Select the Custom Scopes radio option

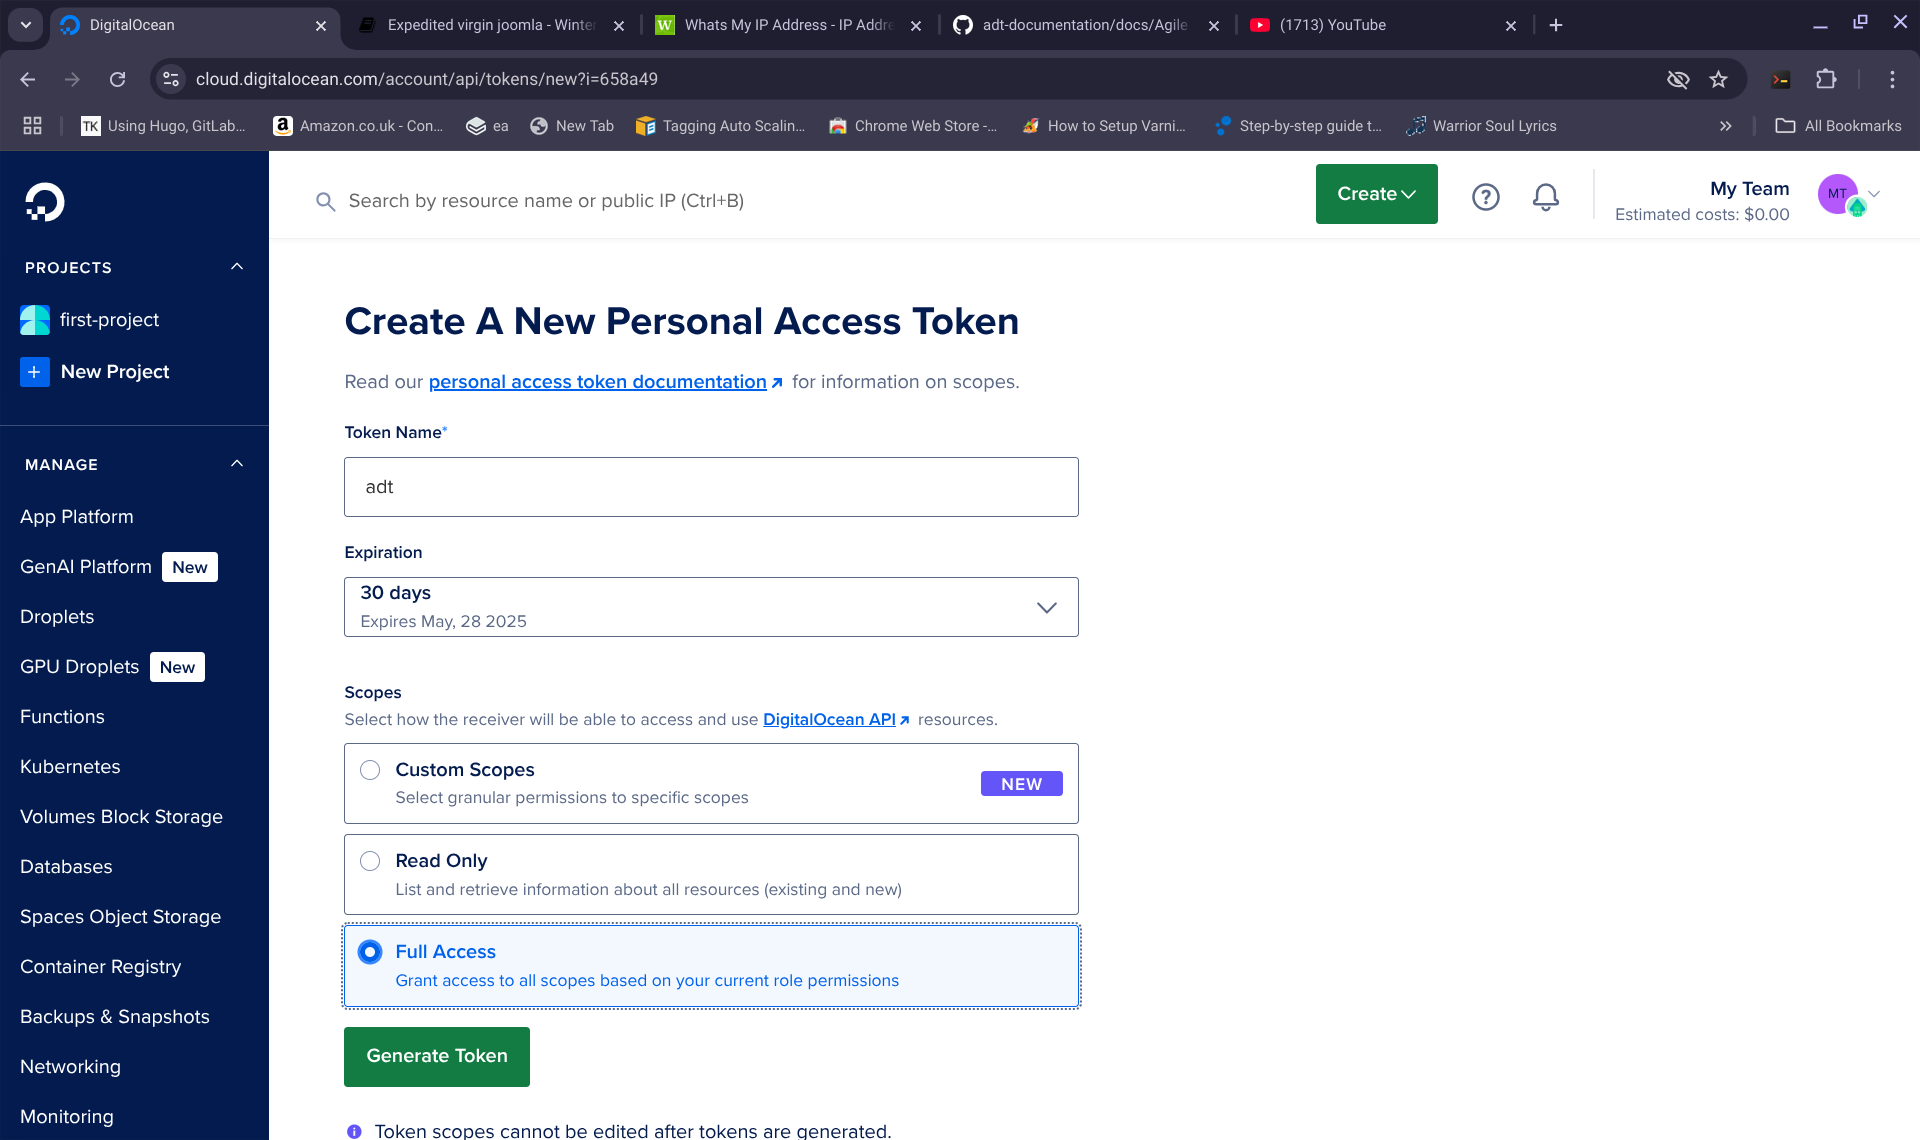(x=370, y=770)
